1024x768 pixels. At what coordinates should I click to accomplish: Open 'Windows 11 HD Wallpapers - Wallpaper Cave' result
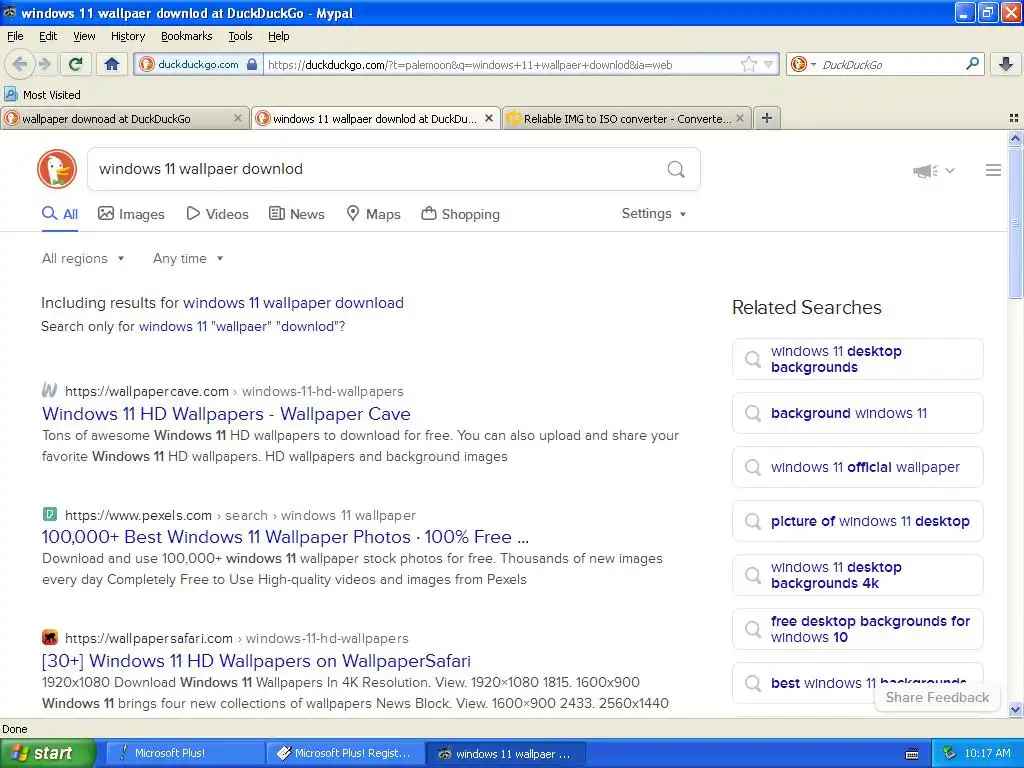coord(226,413)
